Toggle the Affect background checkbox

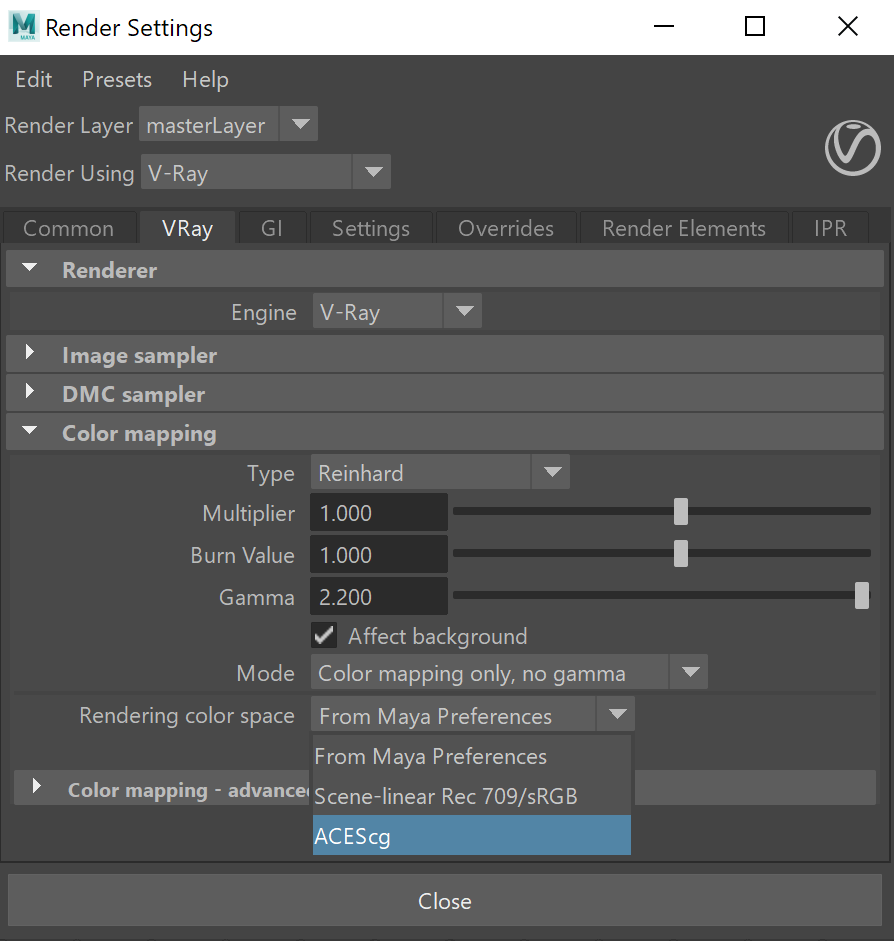coord(324,636)
